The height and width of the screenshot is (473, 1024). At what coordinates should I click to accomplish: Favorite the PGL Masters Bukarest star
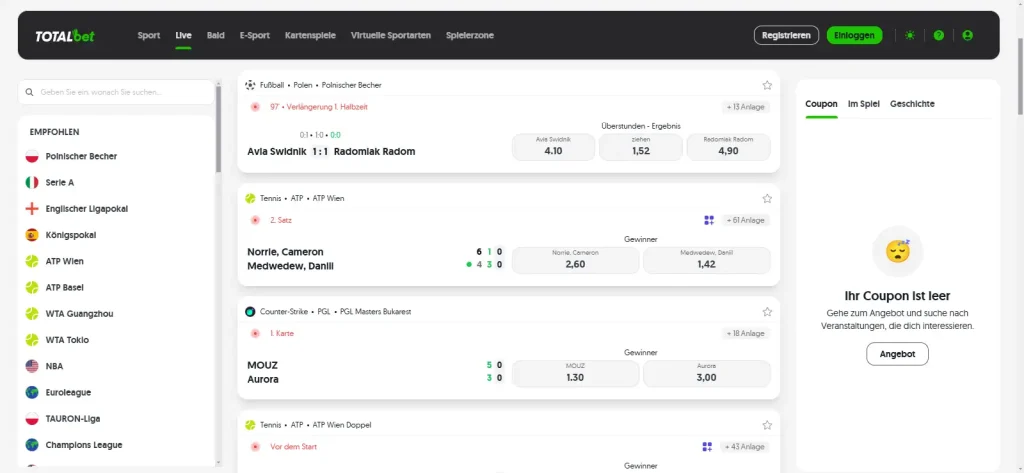(767, 312)
